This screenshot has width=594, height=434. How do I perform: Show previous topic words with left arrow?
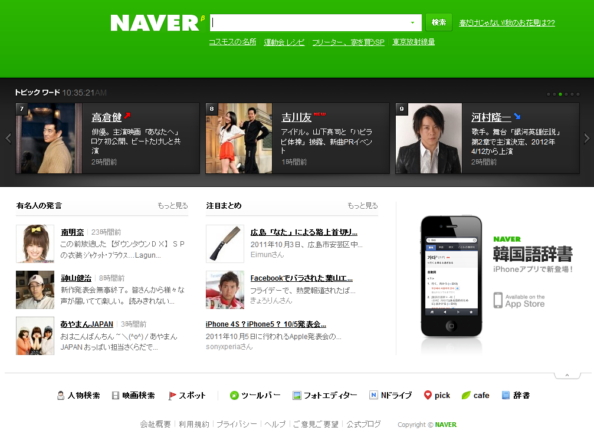click(x=8, y=138)
